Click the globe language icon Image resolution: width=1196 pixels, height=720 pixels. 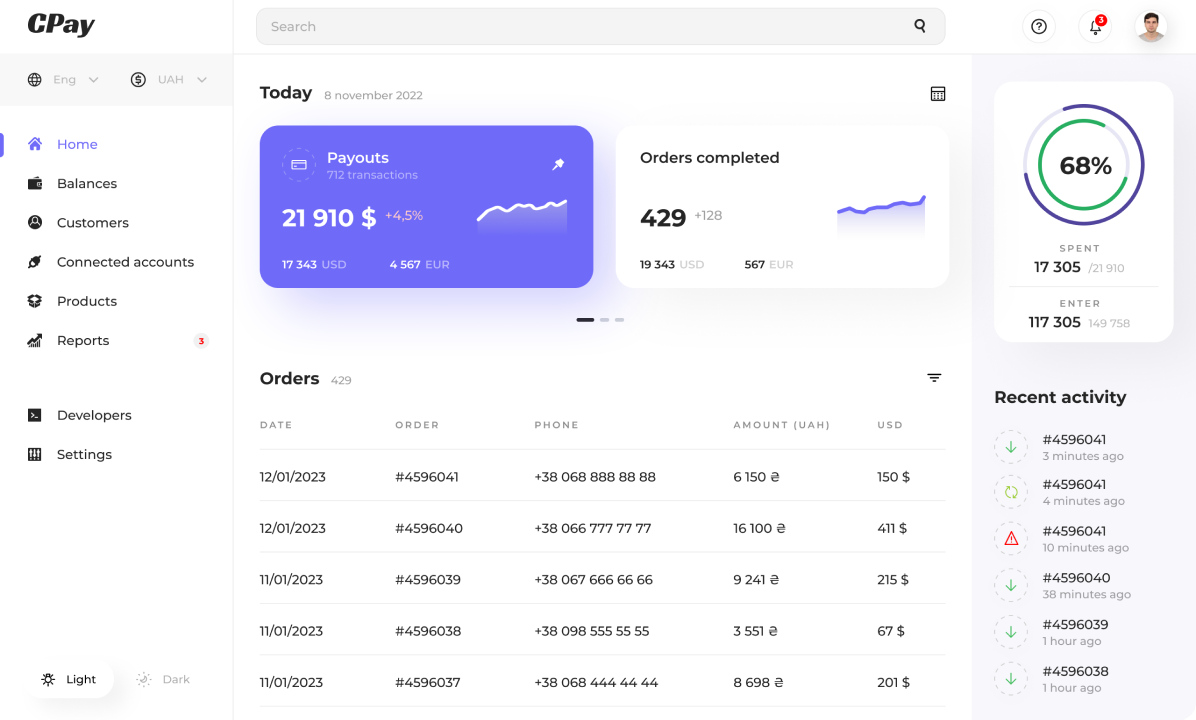(x=34, y=79)
